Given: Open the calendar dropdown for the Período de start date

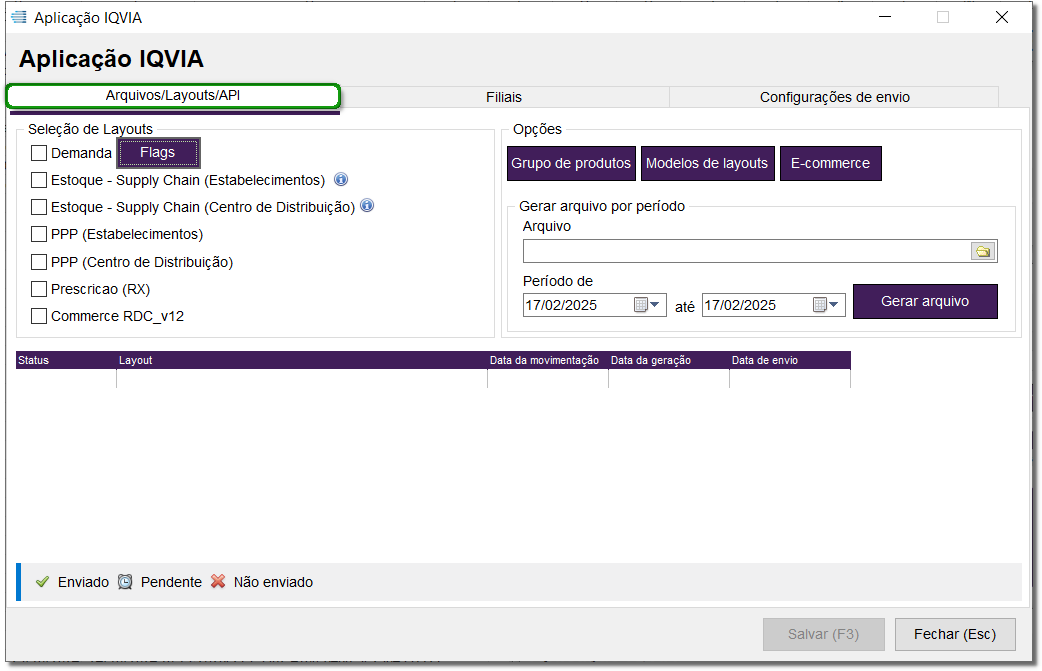Looking at the screenshot, I should tap(647, 305).
